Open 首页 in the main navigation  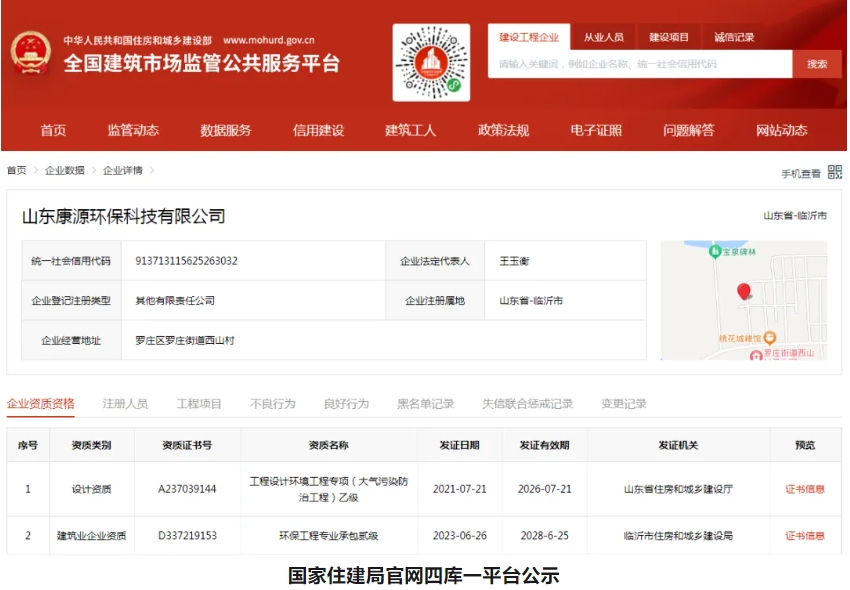click(53, 130)
